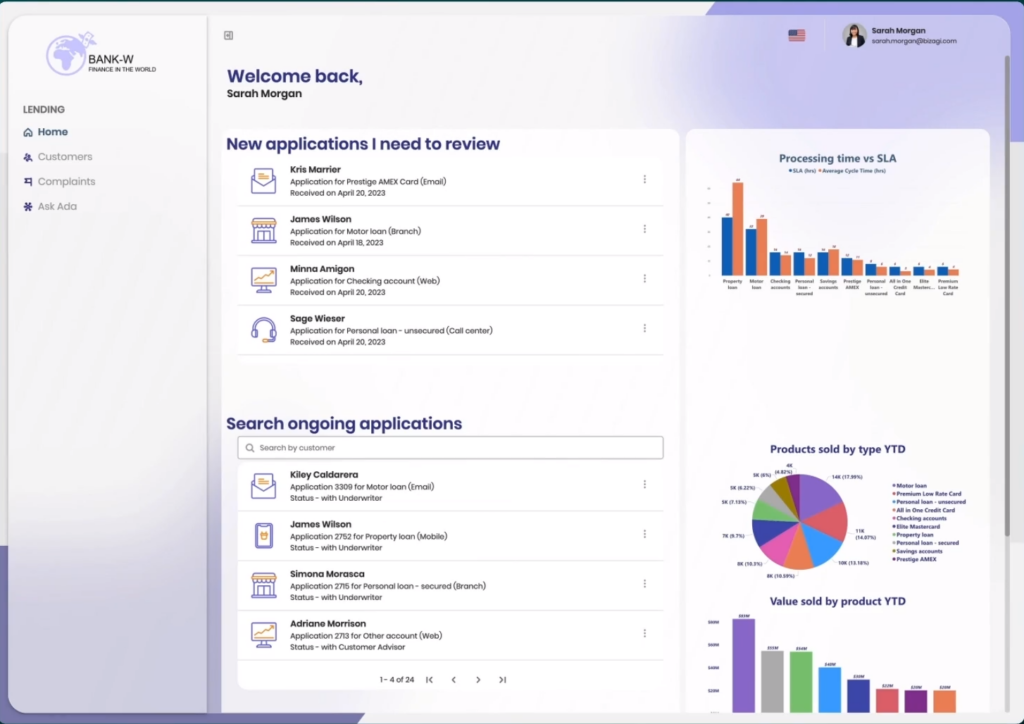1024x724 pixels.
Task: Click the US flag language icon
Action: coord(796,35)
